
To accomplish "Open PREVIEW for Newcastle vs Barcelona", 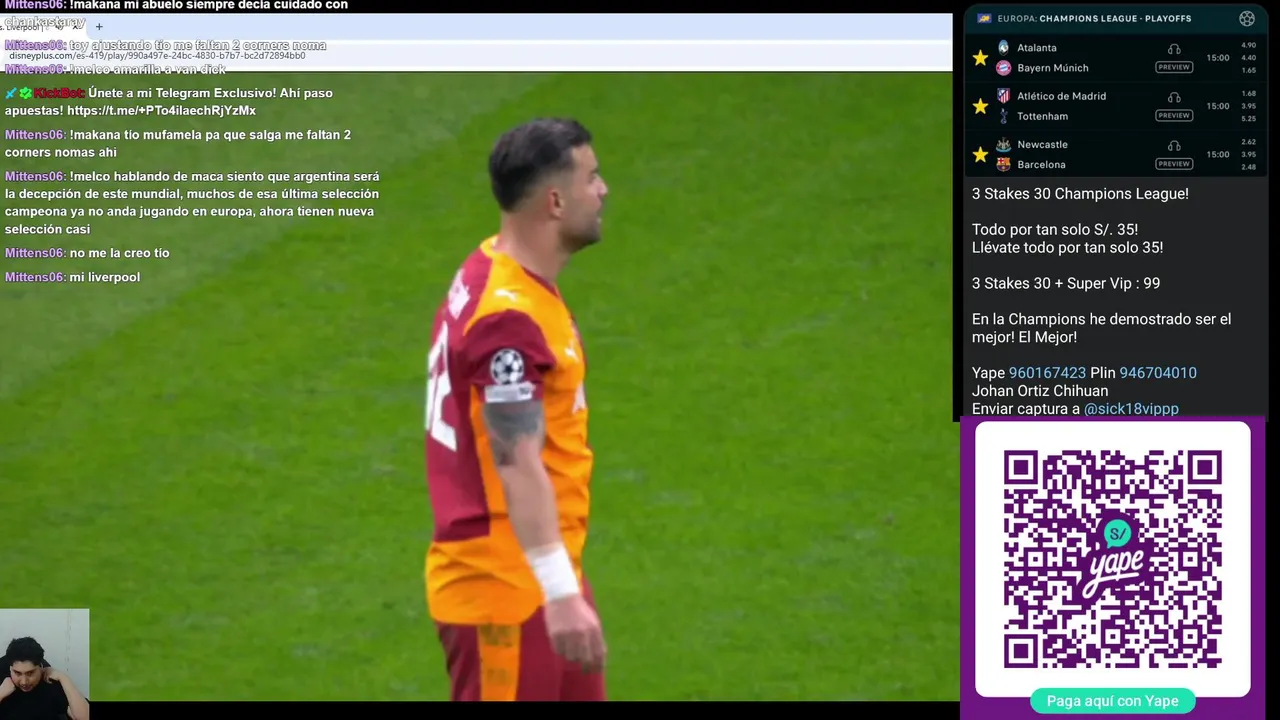I will pyautogui.click(x=1174, y=163).
